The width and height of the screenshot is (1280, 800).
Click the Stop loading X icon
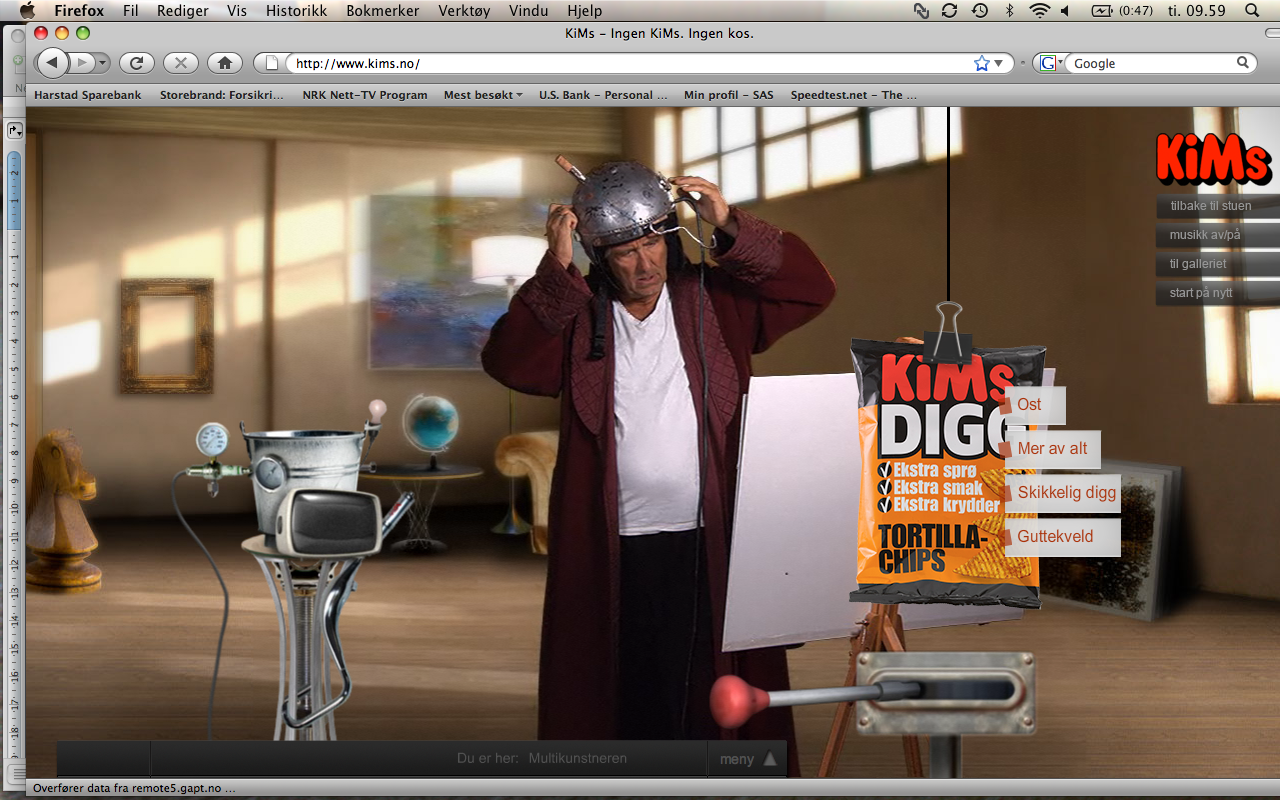click(180, 63)
